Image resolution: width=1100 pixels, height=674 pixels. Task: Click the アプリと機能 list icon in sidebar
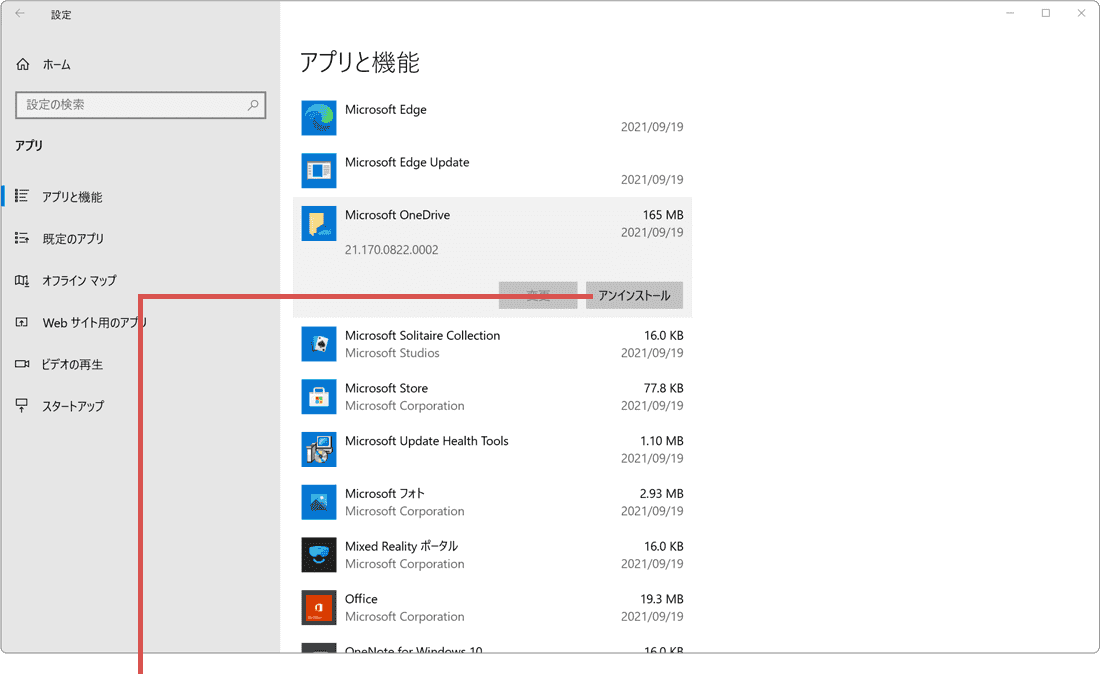[x=22, y=196]
